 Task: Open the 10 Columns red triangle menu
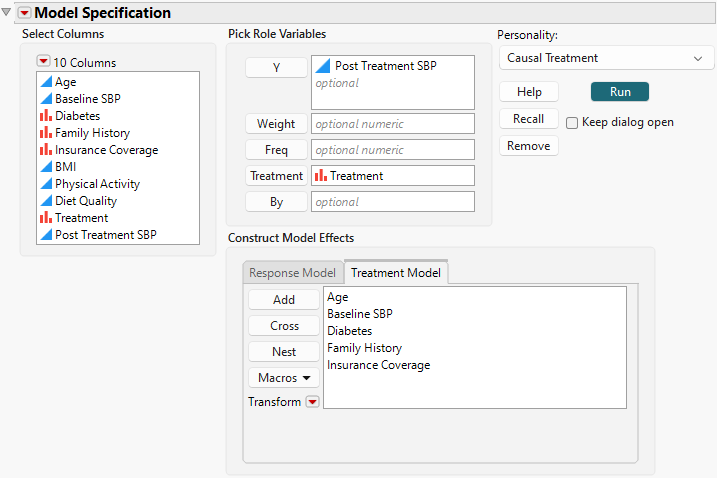pos(43,62)
